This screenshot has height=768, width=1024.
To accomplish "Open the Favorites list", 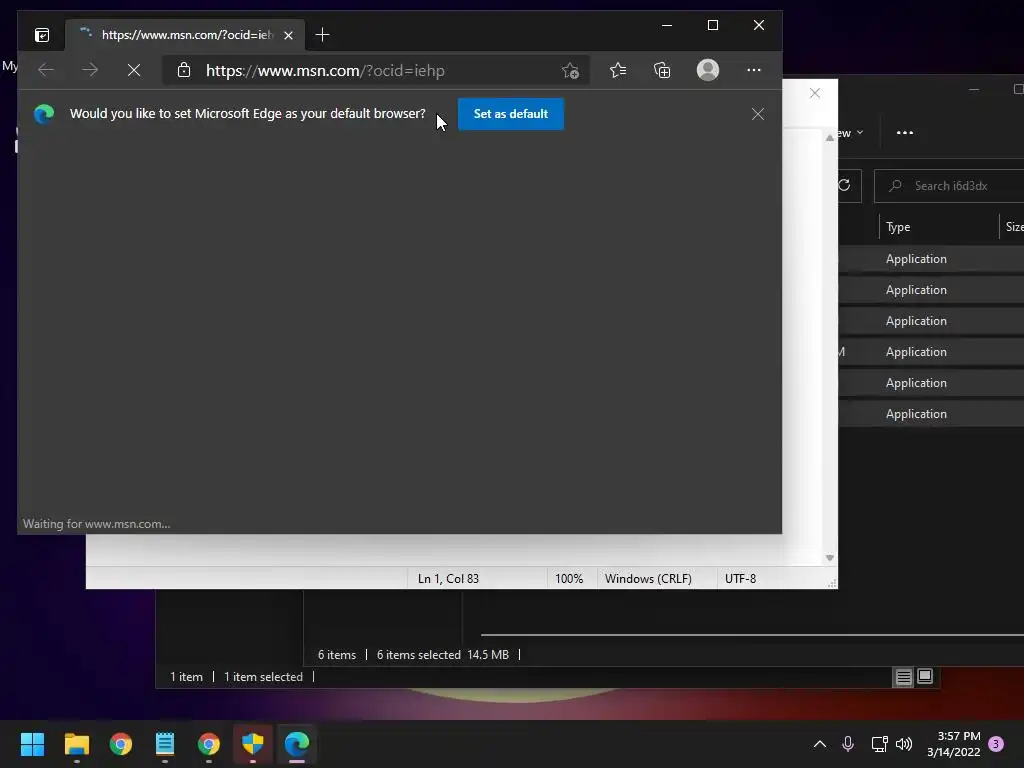I will tap(618, 70).
